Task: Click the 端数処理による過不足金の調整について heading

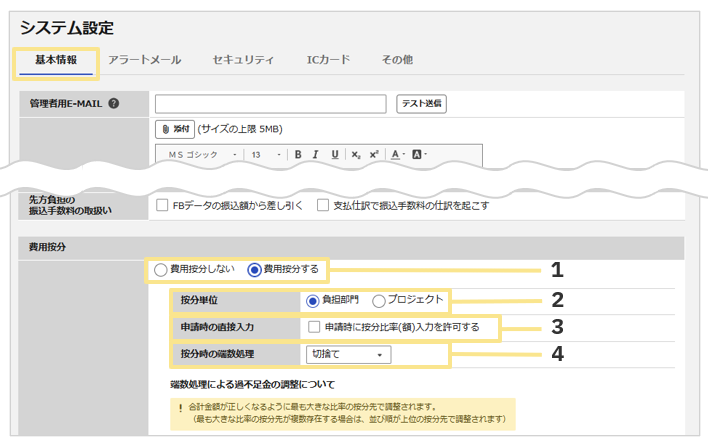Action: (x=252, y=385)
